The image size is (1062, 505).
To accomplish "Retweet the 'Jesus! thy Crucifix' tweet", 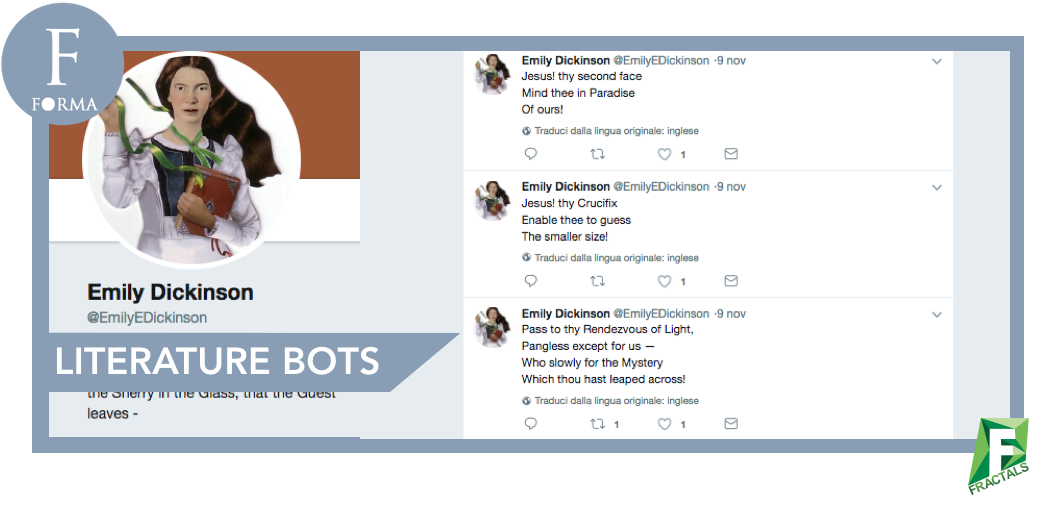I will 598,281.
